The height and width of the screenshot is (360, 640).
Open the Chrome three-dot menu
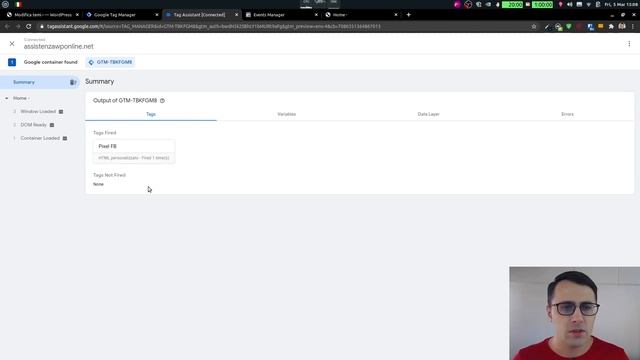633,27
